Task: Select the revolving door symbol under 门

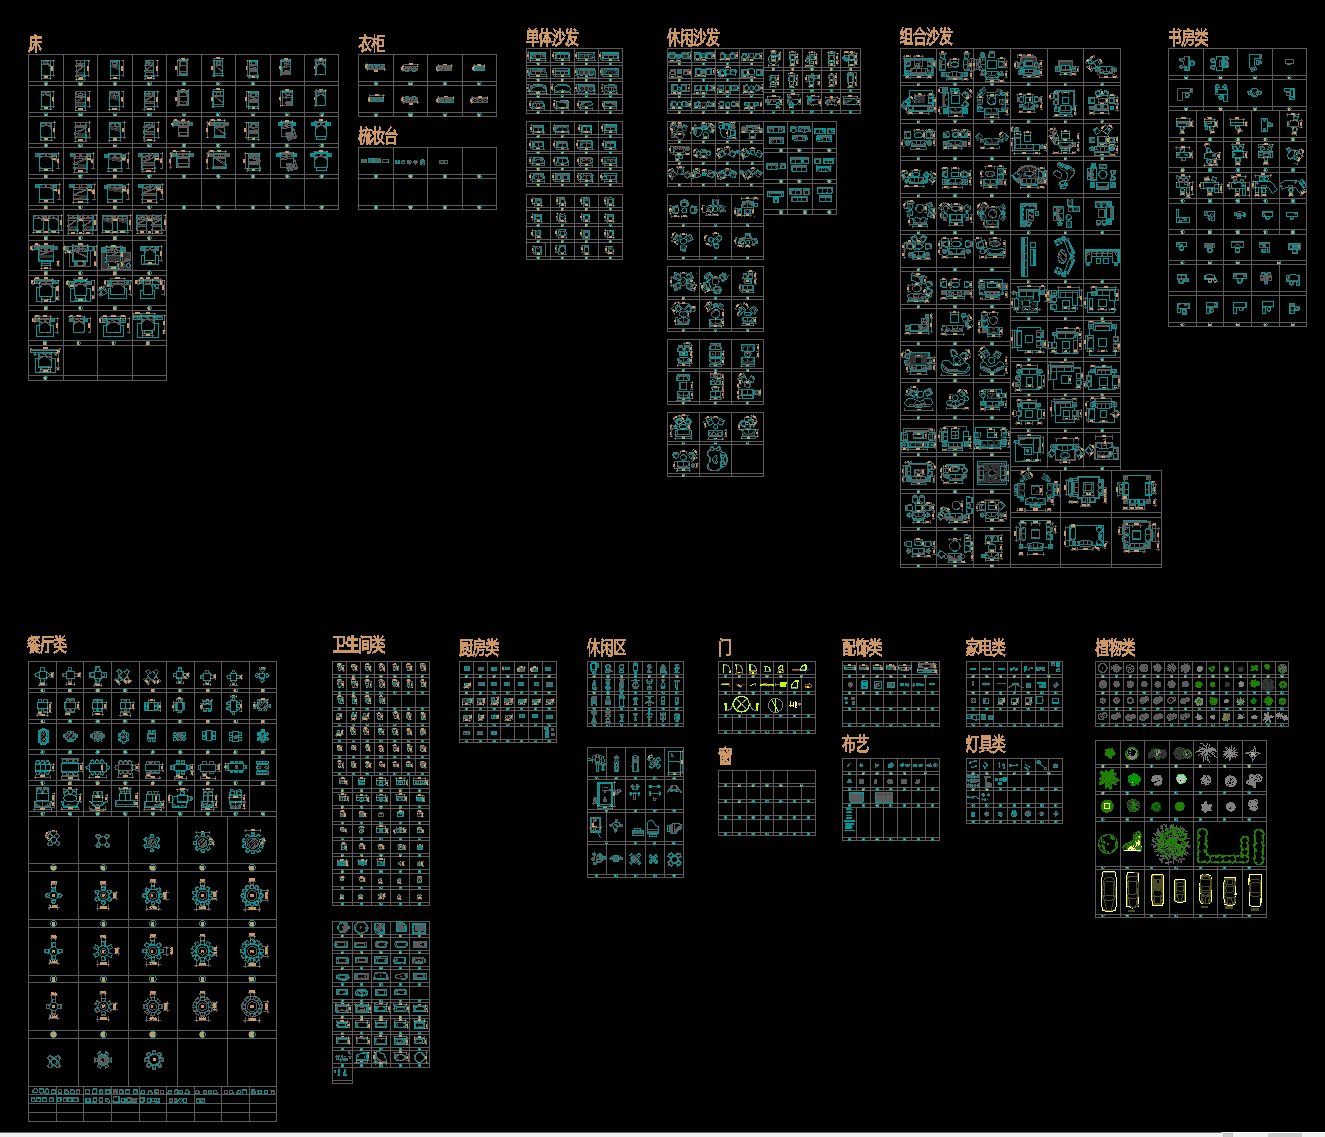Action: pos(741,705)
